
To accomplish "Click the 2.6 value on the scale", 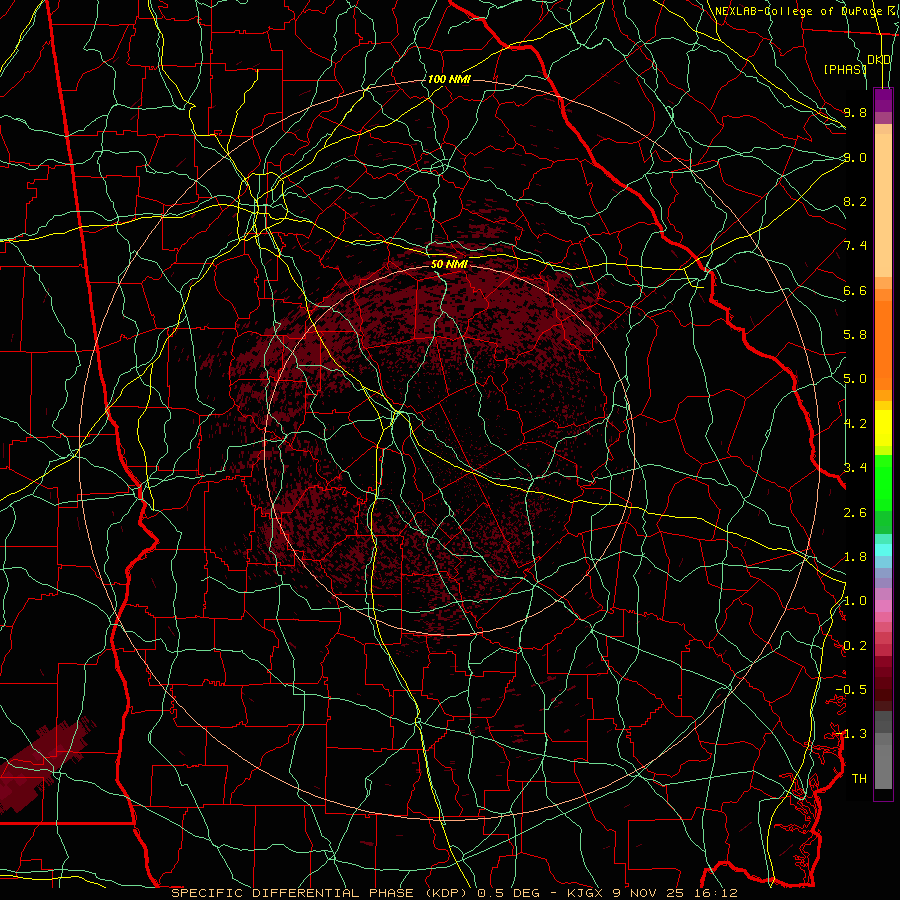I will 855,512.
